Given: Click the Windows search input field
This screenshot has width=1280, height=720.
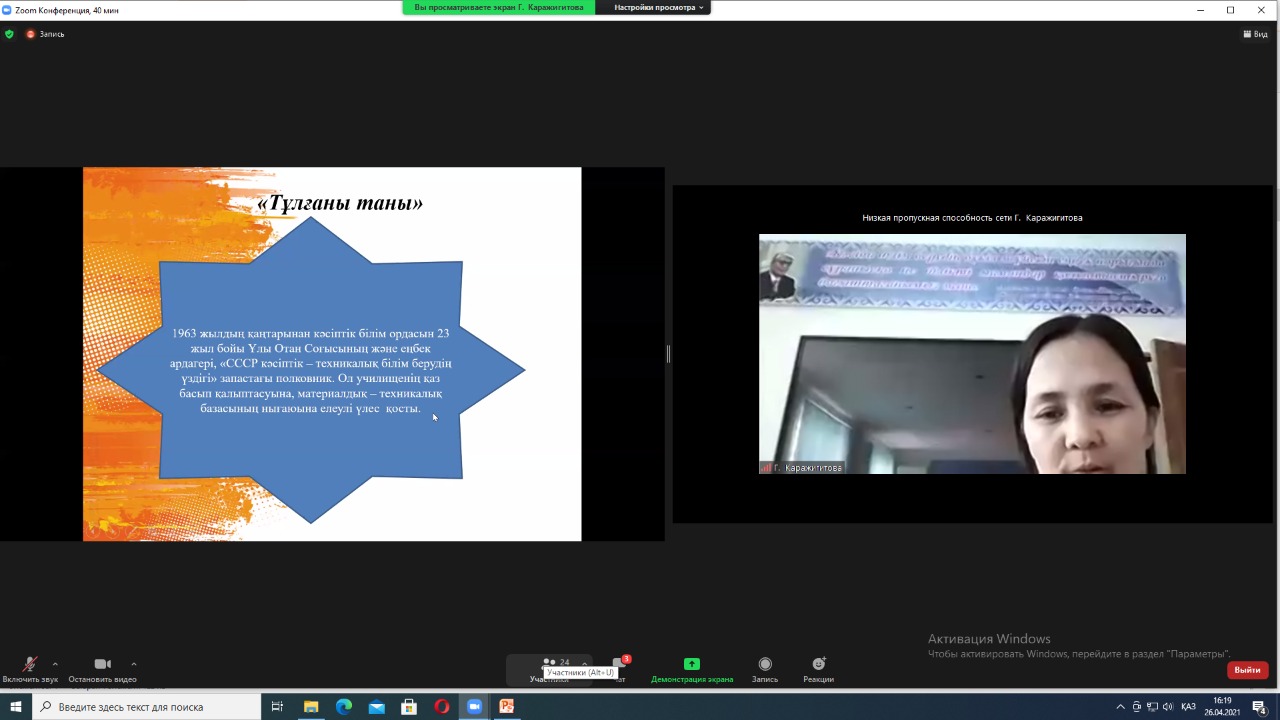Looking at the screenshot, I should 147,707.
